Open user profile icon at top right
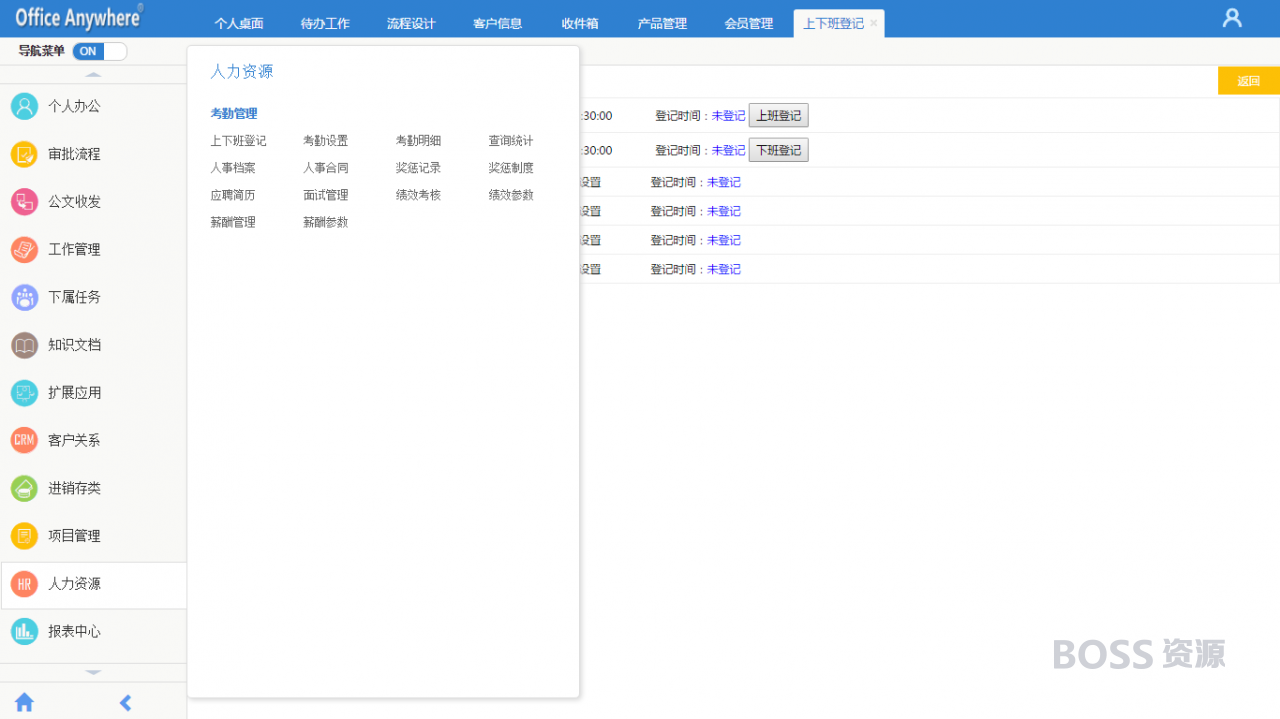The height and width of the screenshot is (719, 1280). [1232, 18]
